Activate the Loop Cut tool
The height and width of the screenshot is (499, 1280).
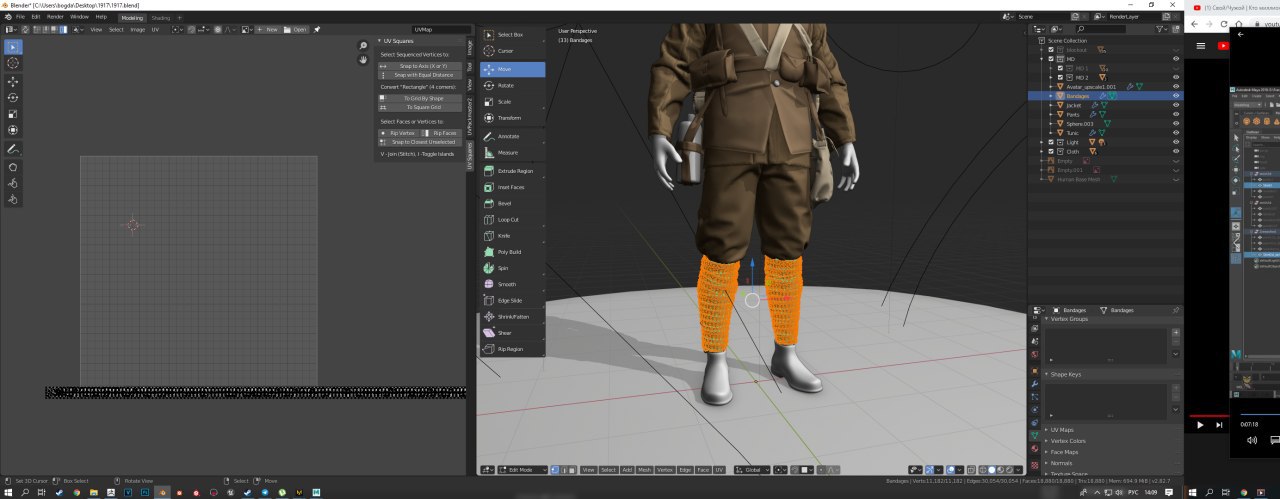[x=512, y=219]
